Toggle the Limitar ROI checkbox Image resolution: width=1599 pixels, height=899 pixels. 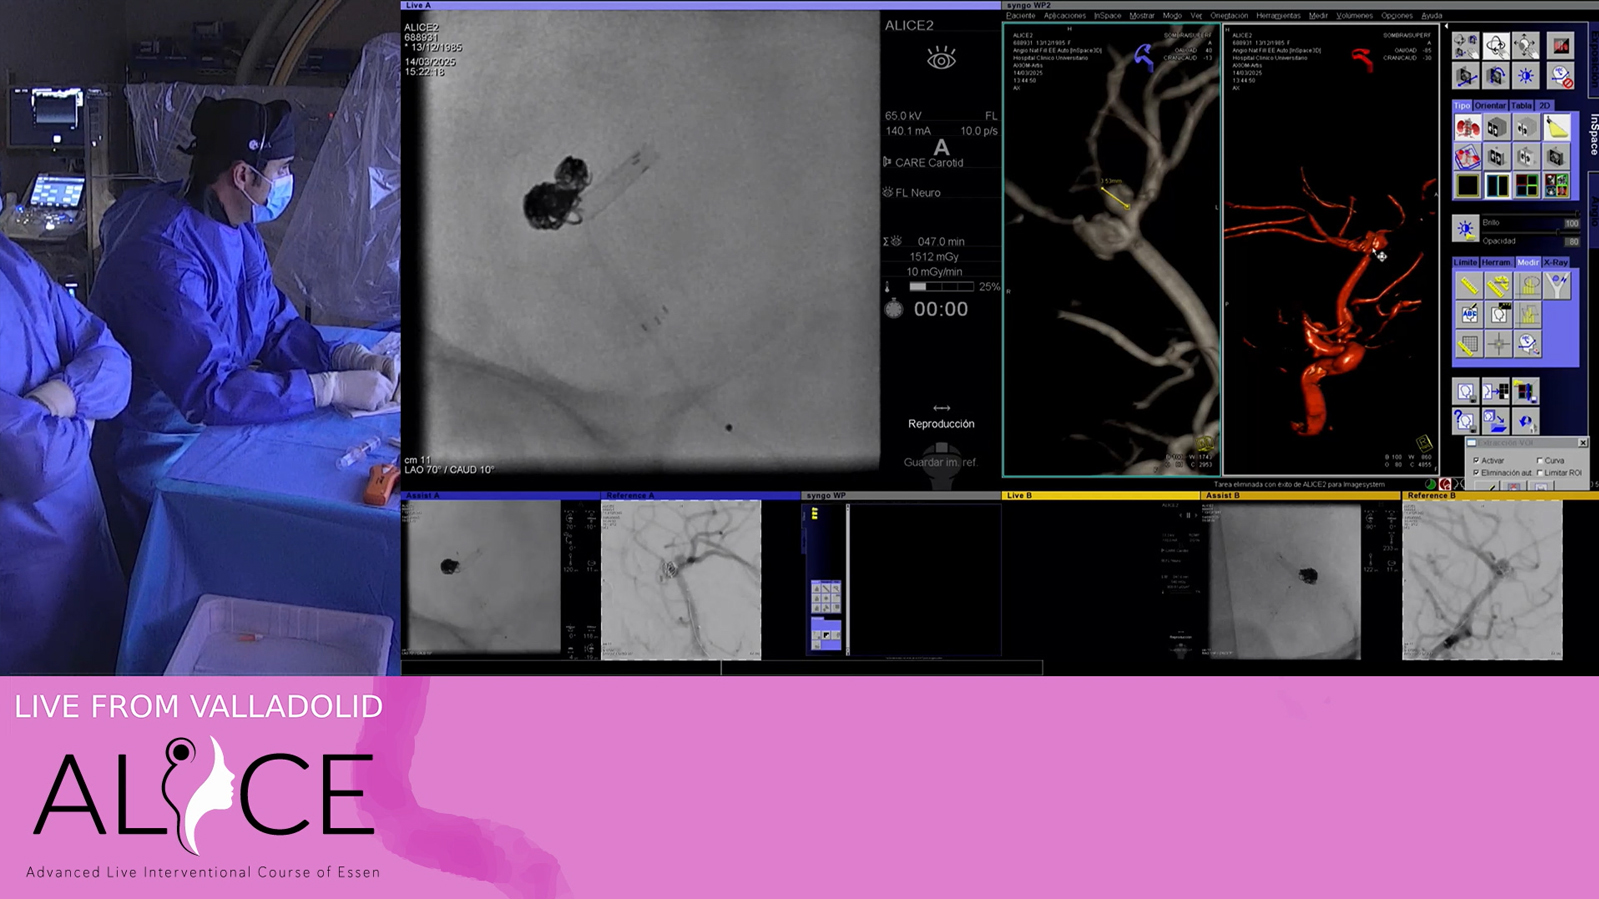[x=1540, y=472]
